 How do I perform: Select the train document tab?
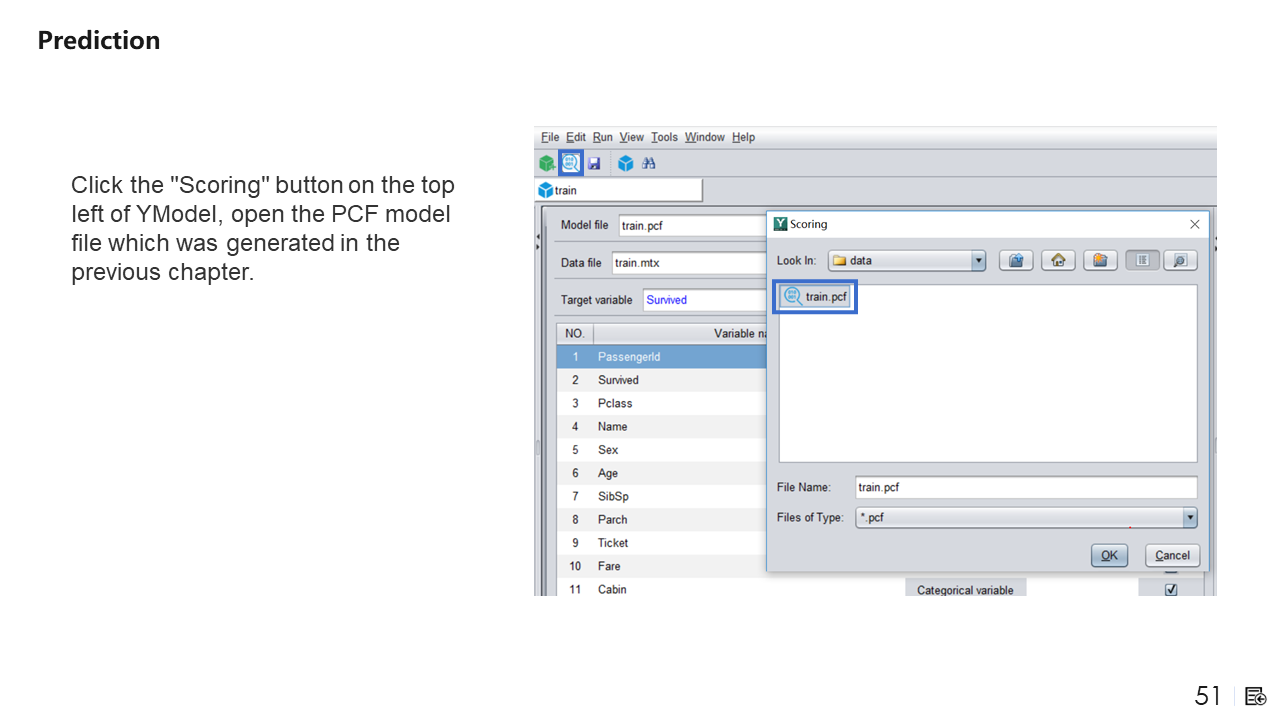click(x=619, y=190)
